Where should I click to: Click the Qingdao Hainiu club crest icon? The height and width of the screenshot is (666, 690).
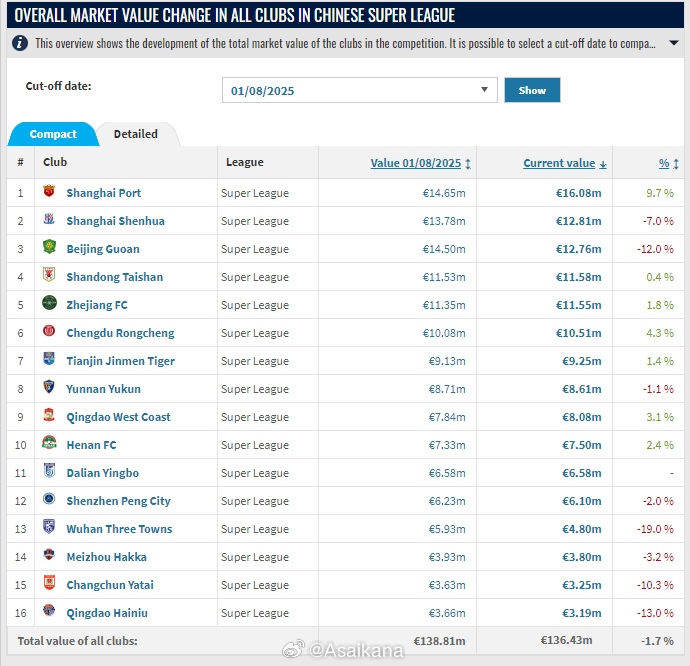point(49,612)
